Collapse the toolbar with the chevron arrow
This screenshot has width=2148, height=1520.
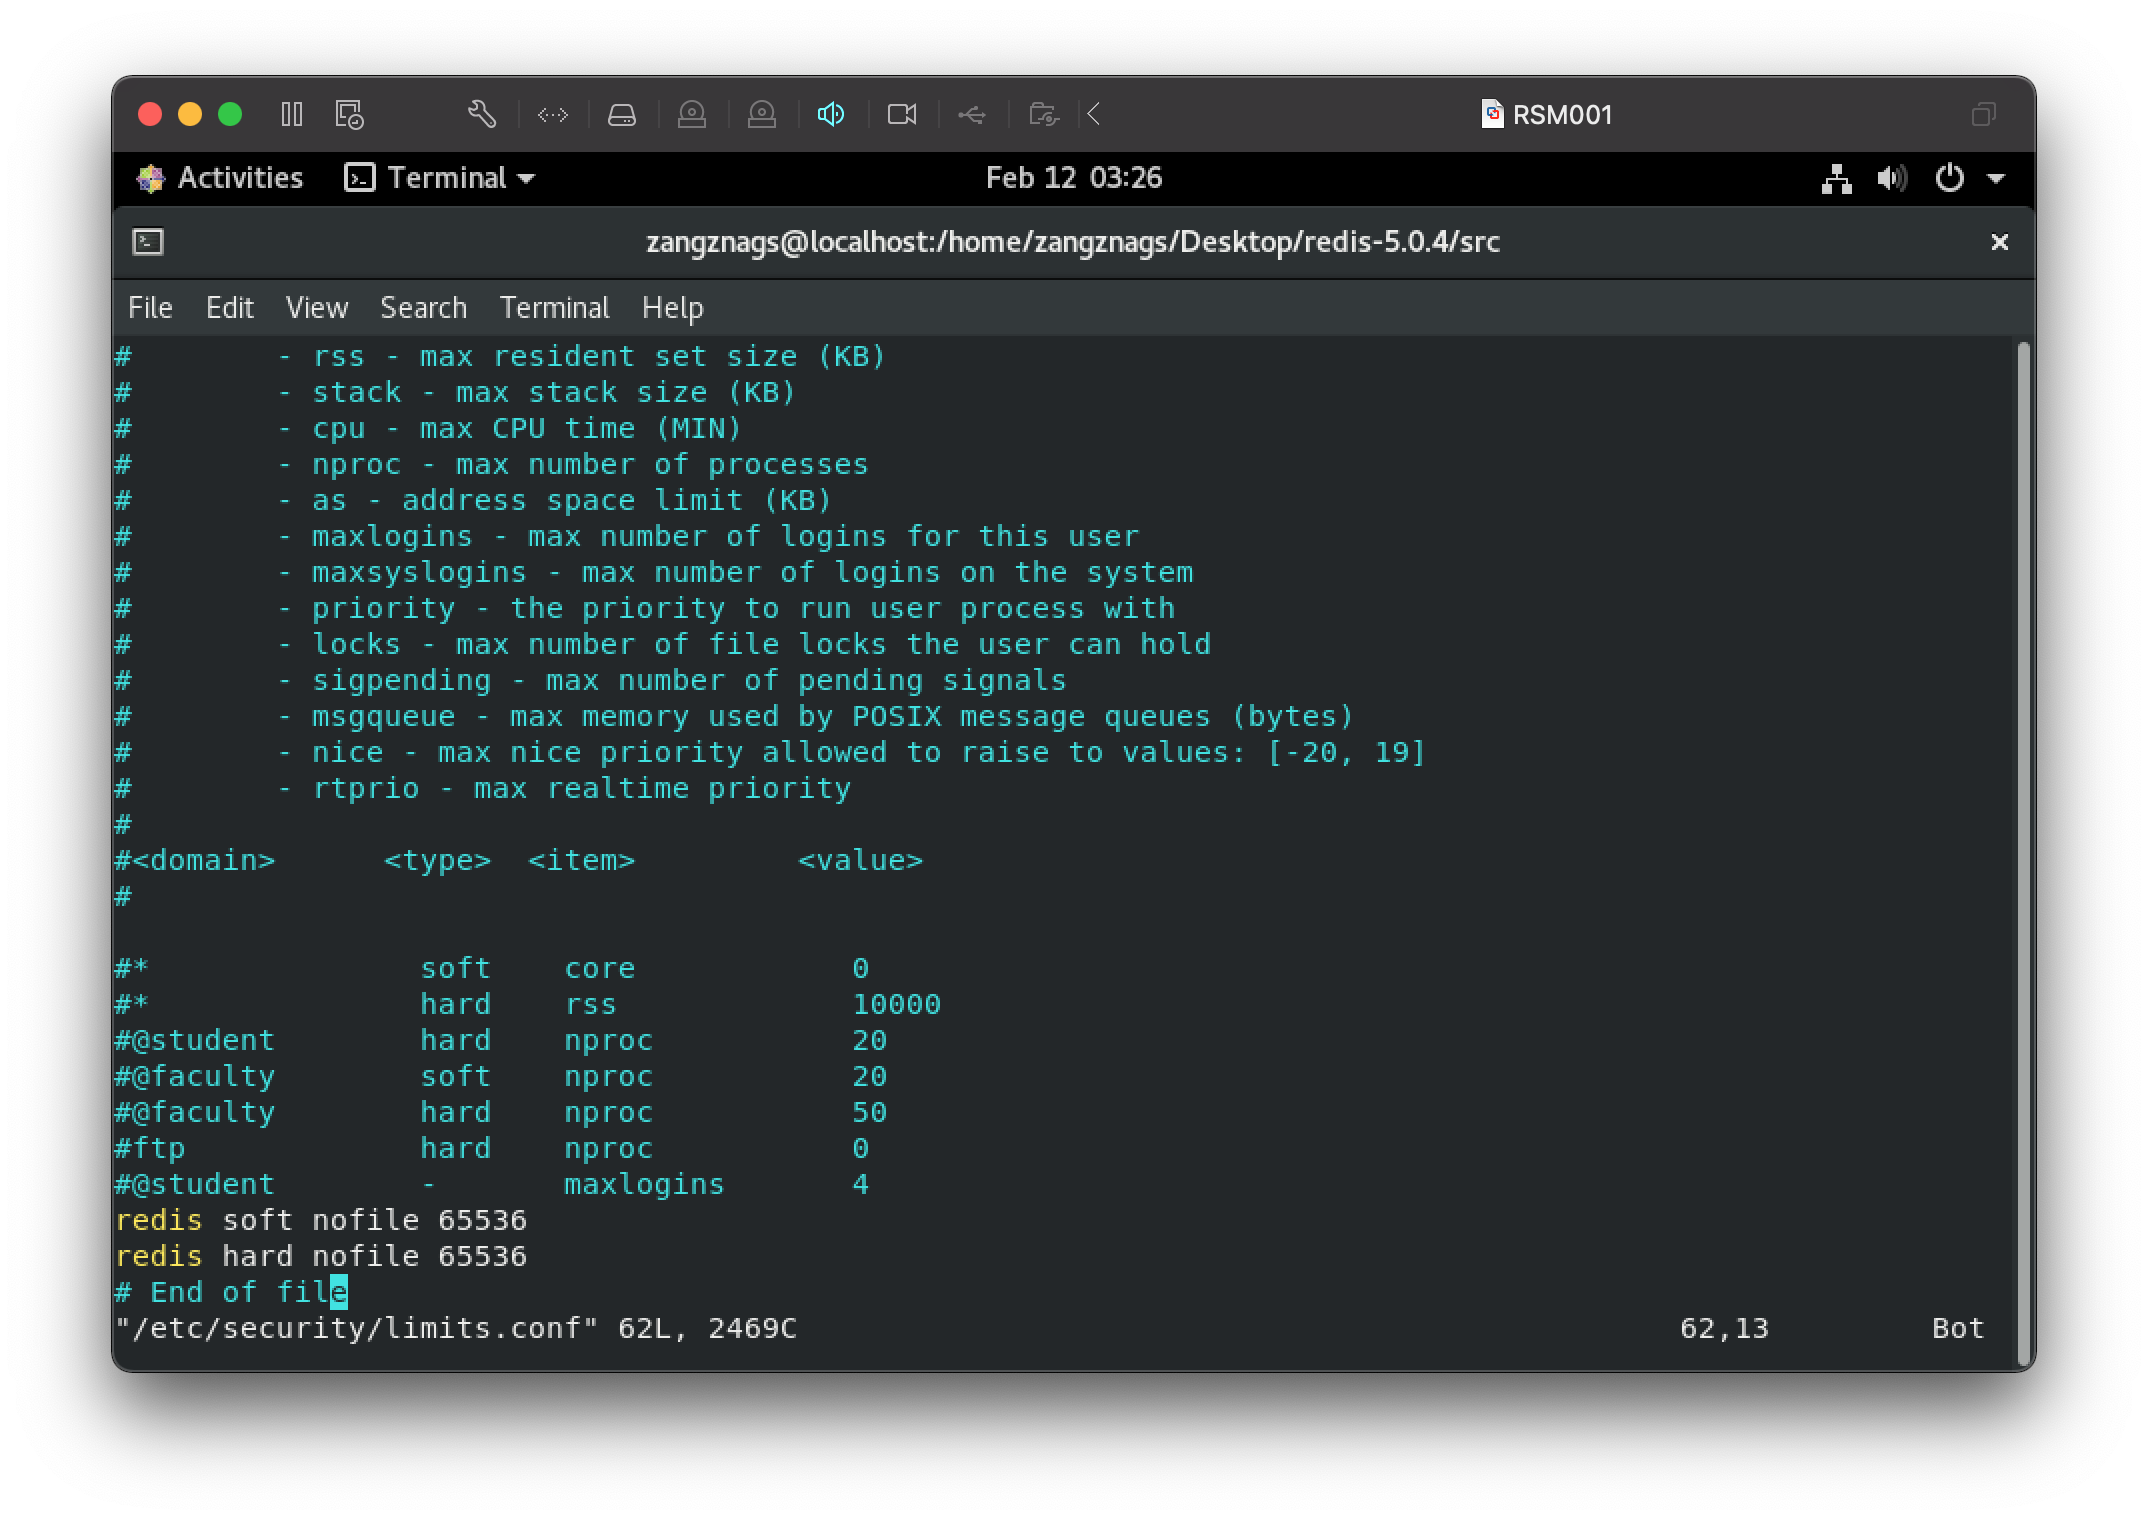(x=1094, y=114)
